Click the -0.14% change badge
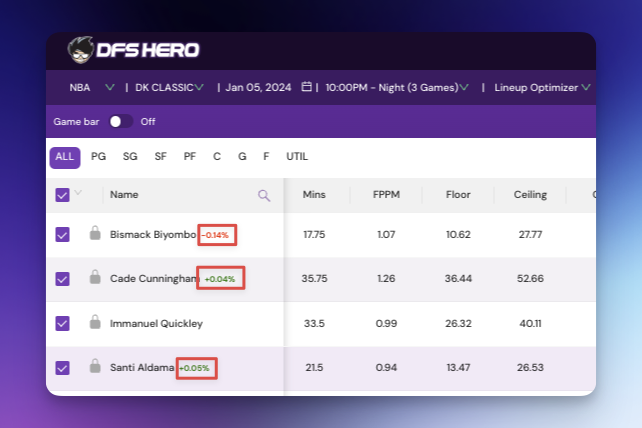Image resolution: width=642 pixels, height=428 pixels. point(215,235)
